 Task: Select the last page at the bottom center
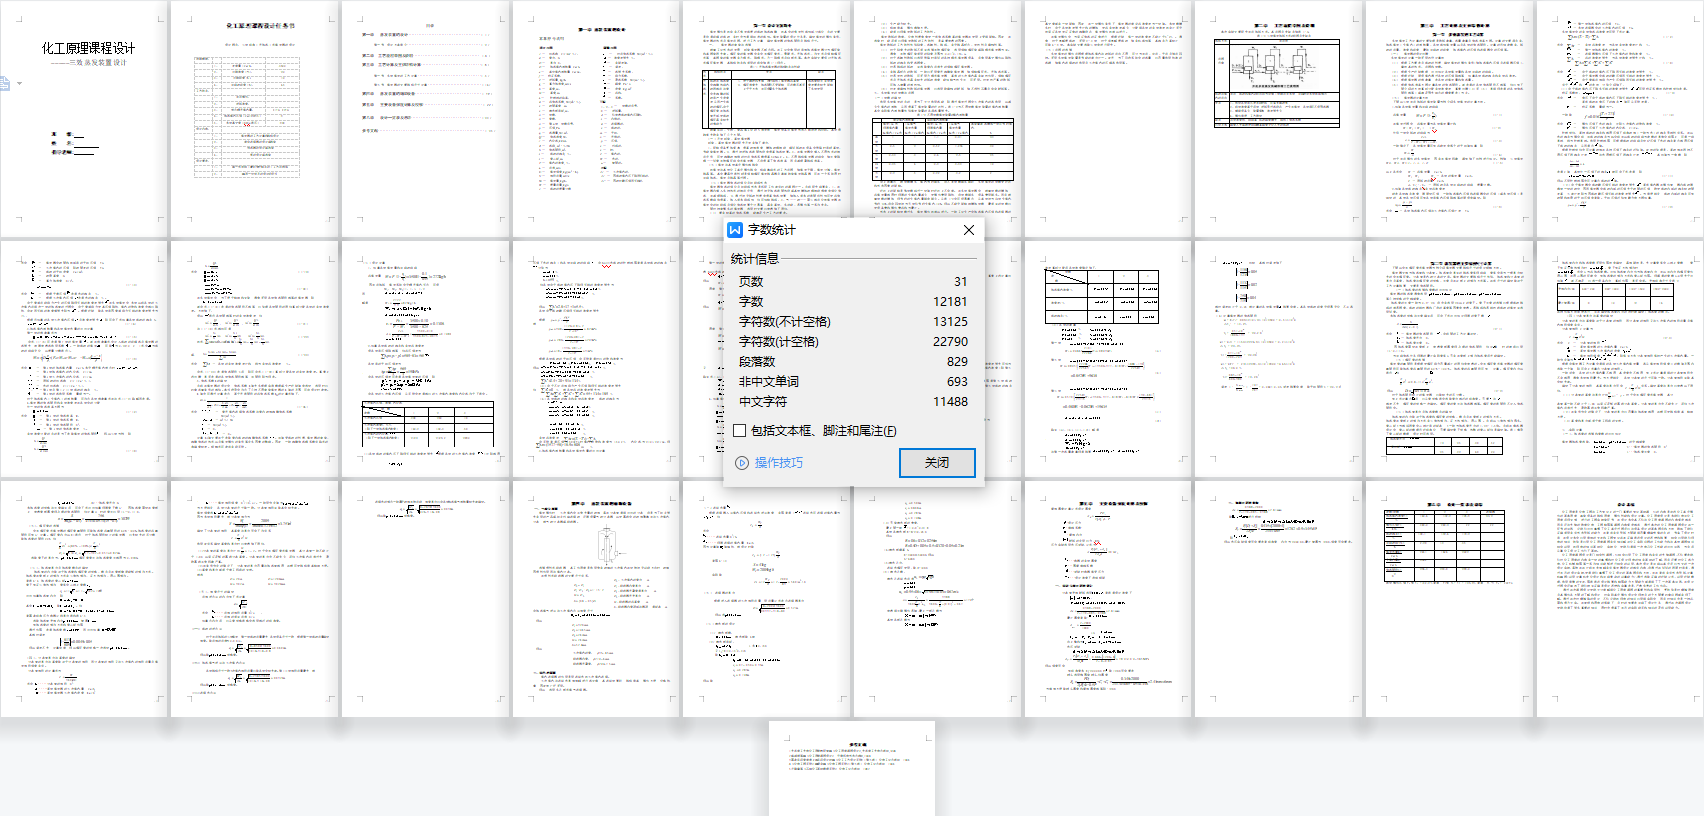(x=852, y=769)
